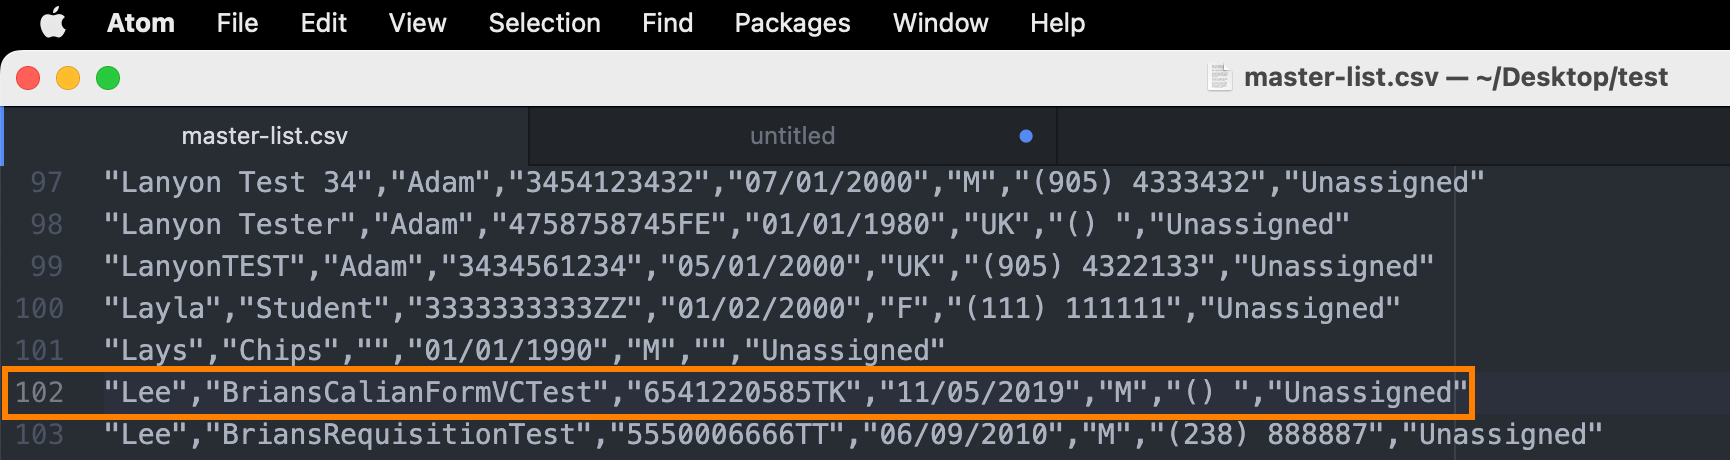Open the Atom application menu

point(141,23)
